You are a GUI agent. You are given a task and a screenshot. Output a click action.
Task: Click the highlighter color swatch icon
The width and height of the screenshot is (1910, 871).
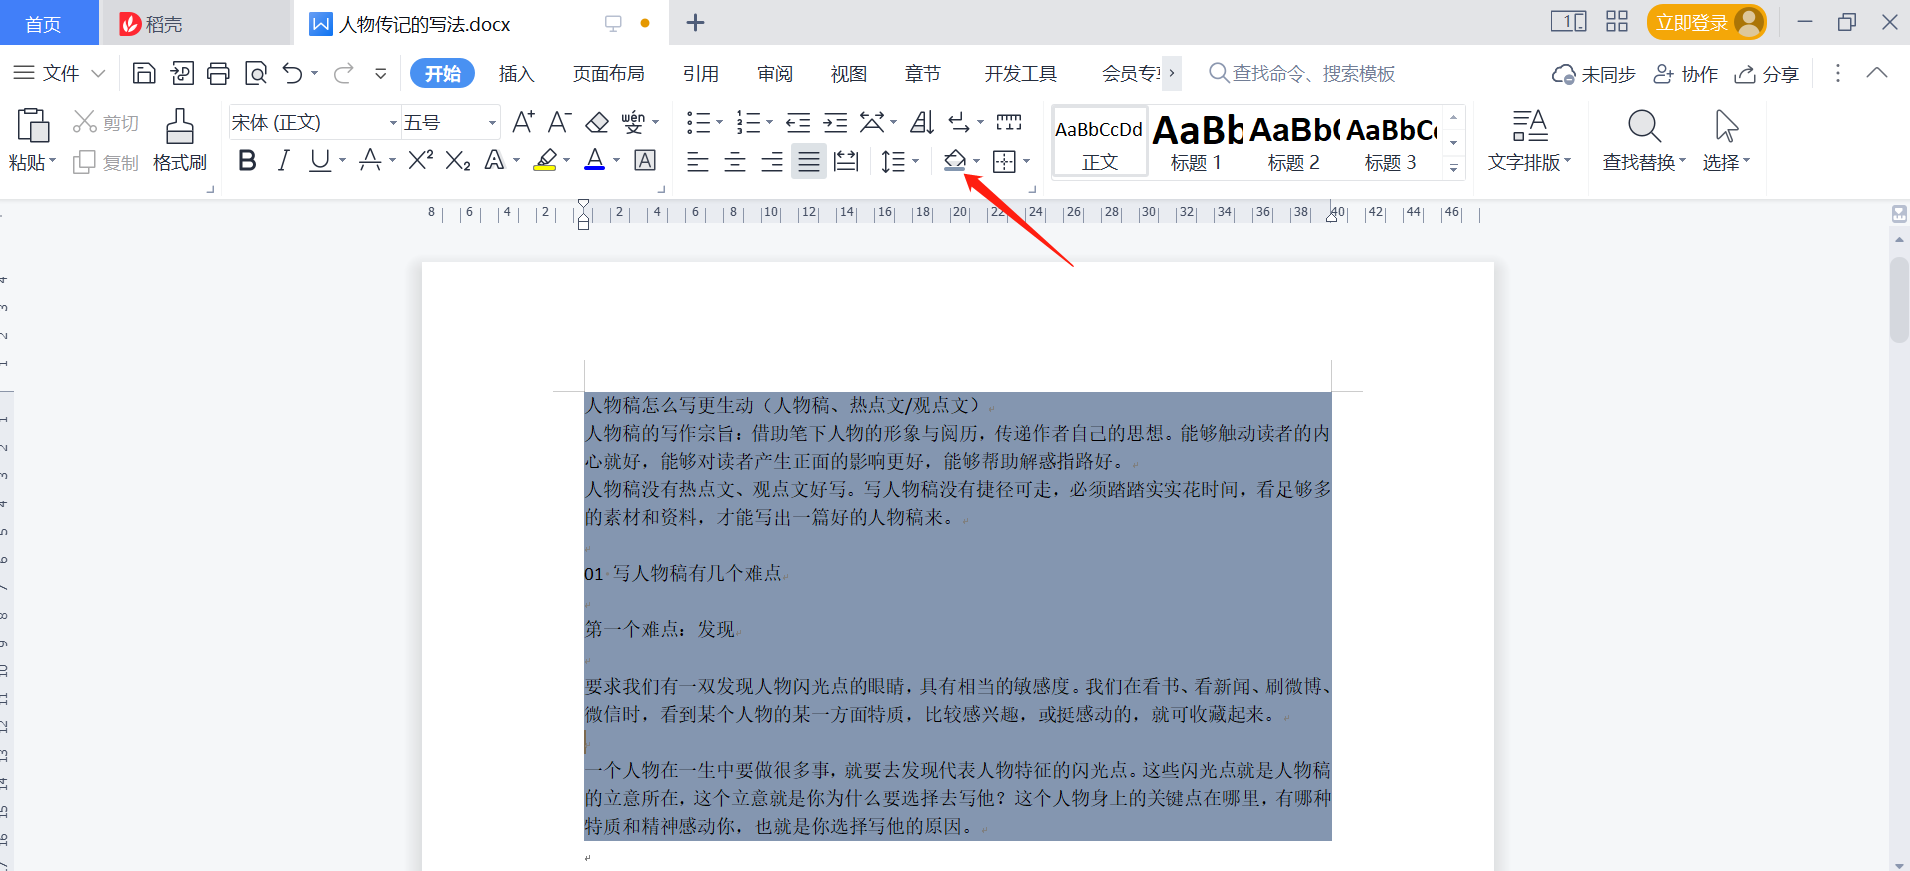pyautogui.click(x=545, y=160)
